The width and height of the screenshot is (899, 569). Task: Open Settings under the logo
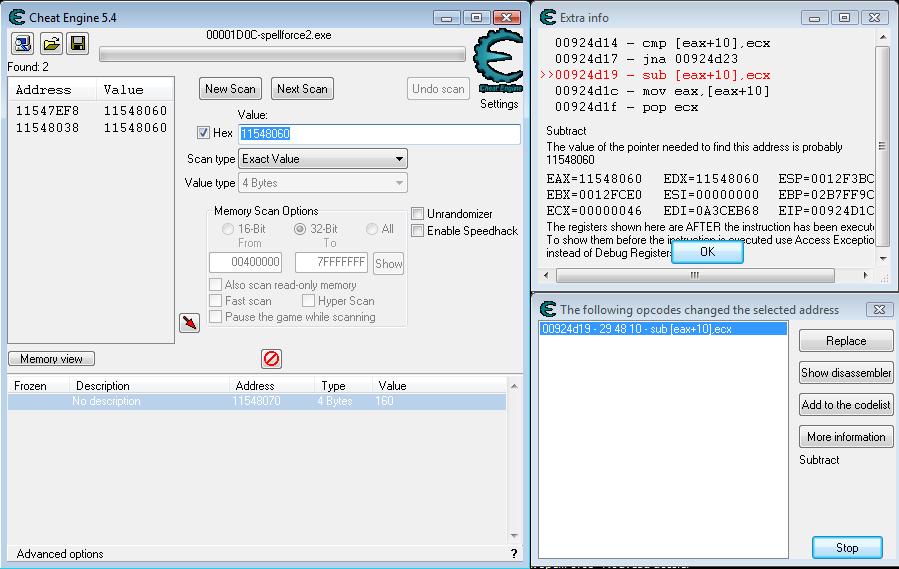click(499, 104)
